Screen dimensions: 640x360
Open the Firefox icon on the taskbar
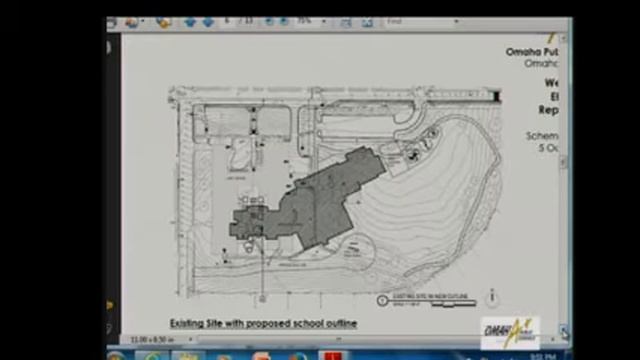[x=298, y=356]
